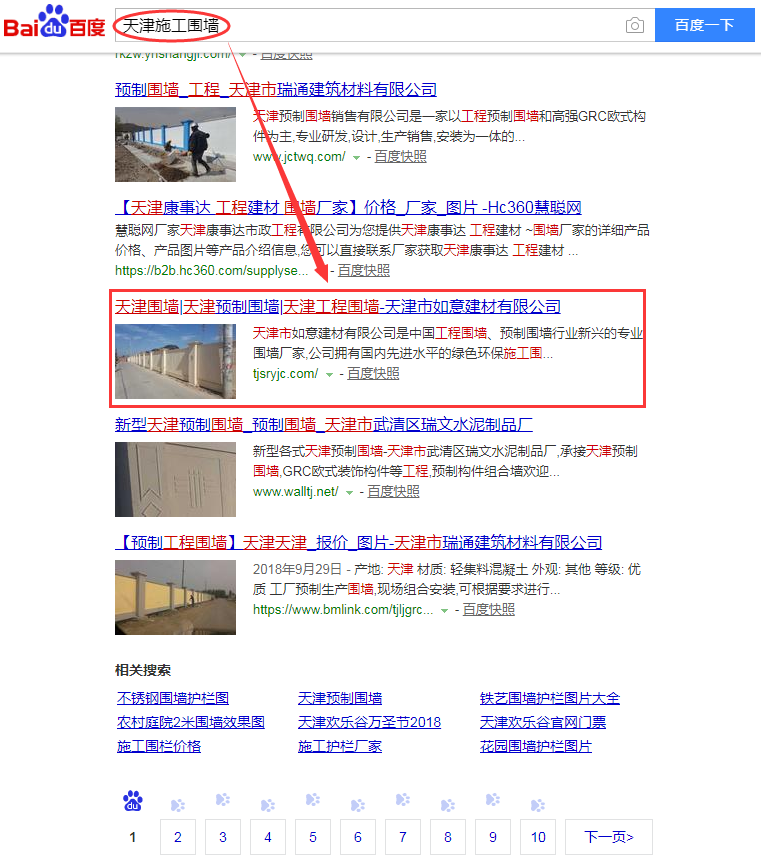Click the https://b2b.hc360.com/supplyse... URL
Screen dimensions: 761x864
212,271
